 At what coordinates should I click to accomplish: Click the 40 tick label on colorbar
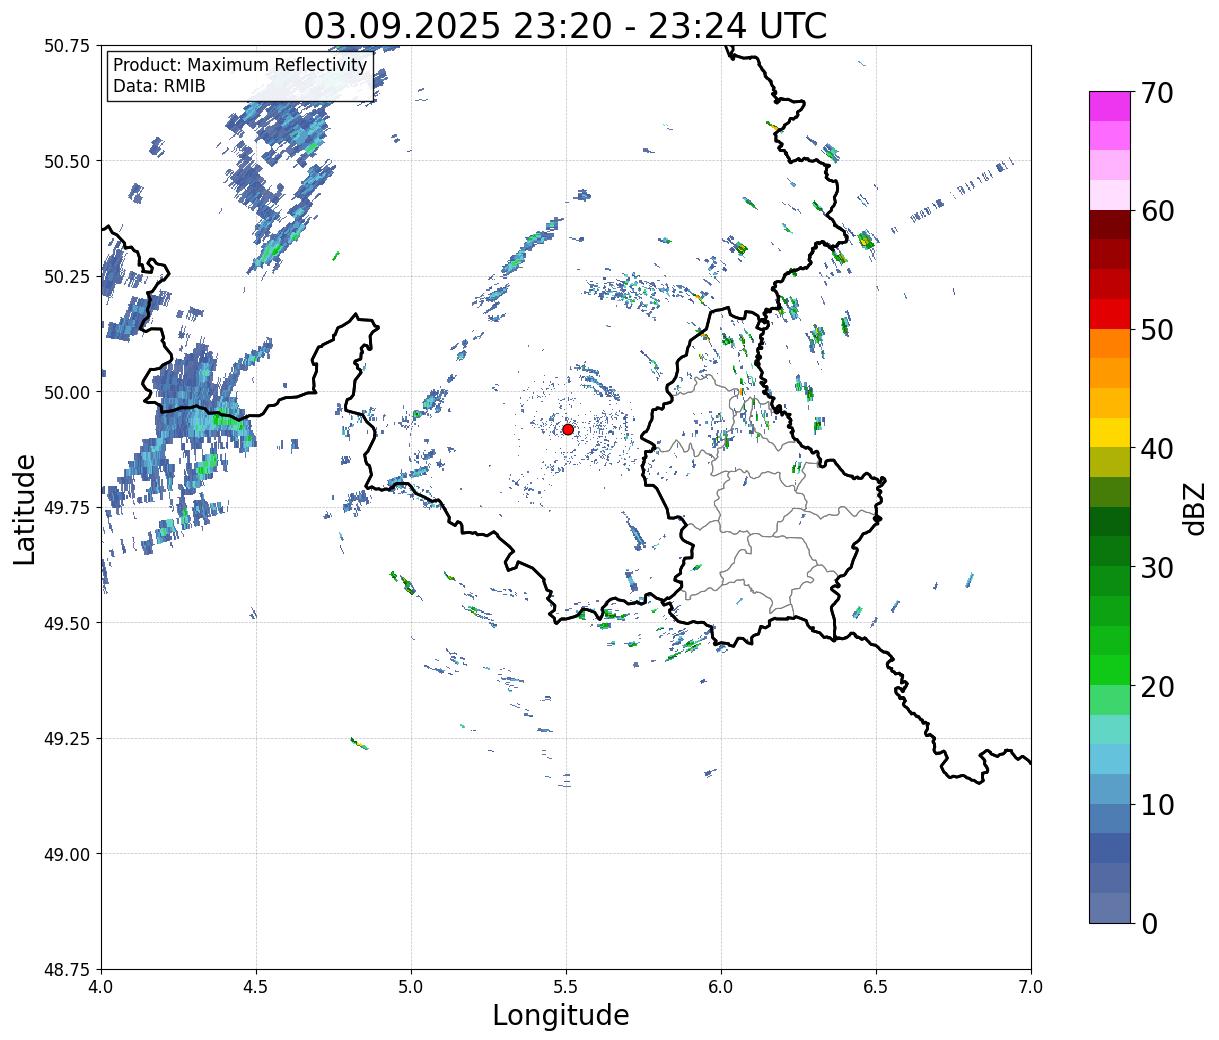click(1157, 449)
